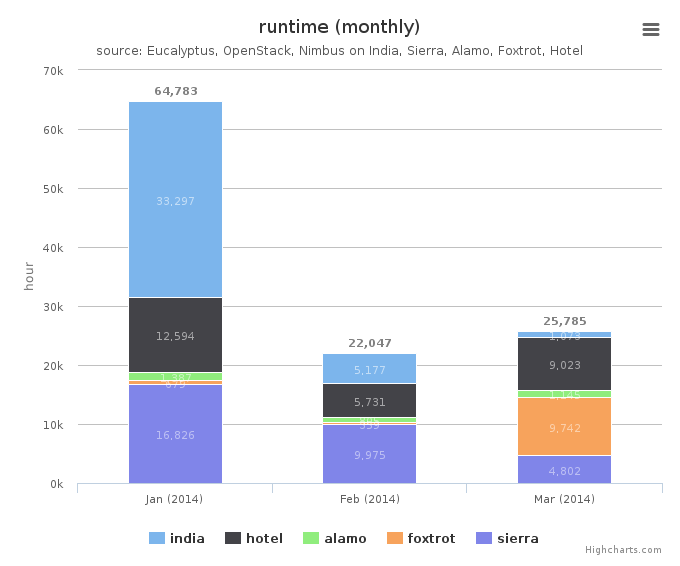This screenshot has width=680, height=566.
Task: Select the Mar alamo green bar segment
Action: pos(565,394)
